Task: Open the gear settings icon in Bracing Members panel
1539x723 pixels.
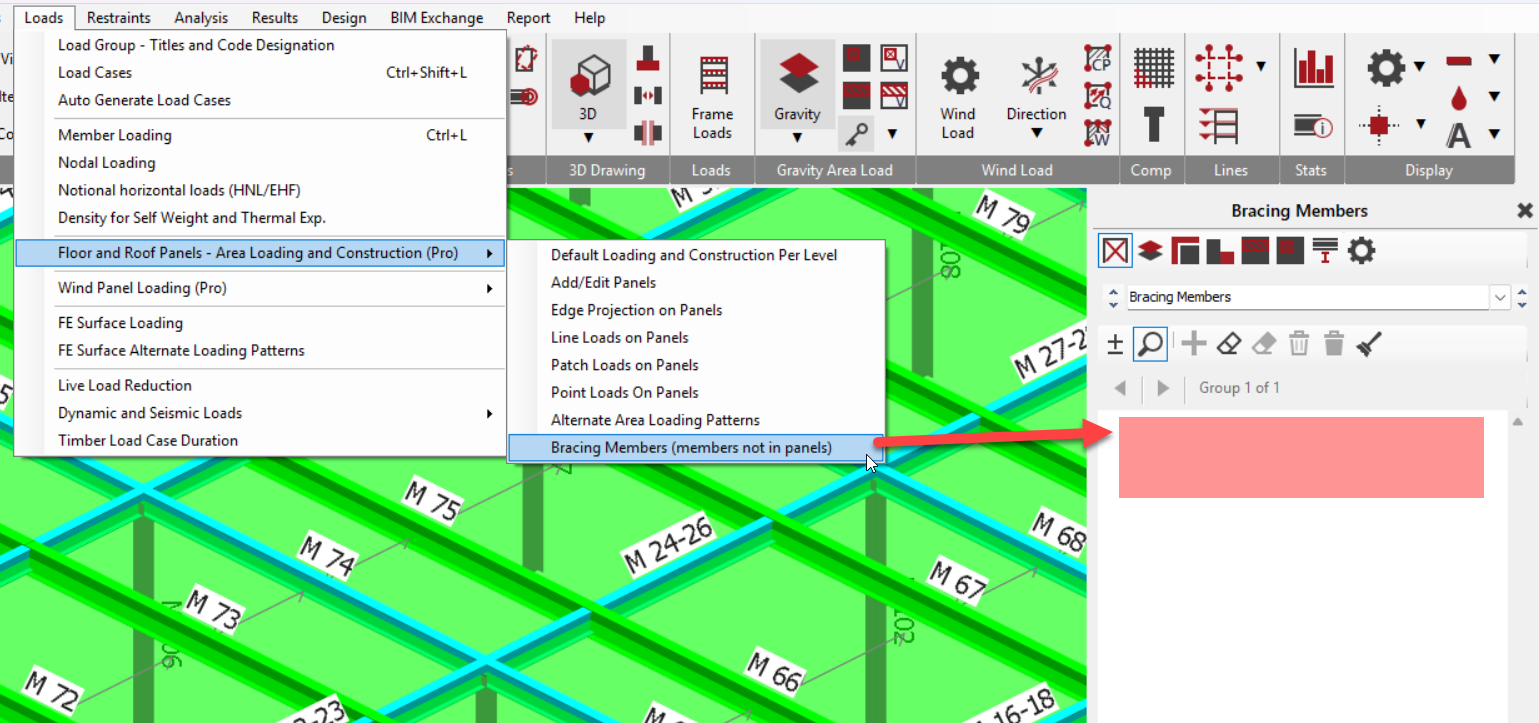Action: 1361,250
